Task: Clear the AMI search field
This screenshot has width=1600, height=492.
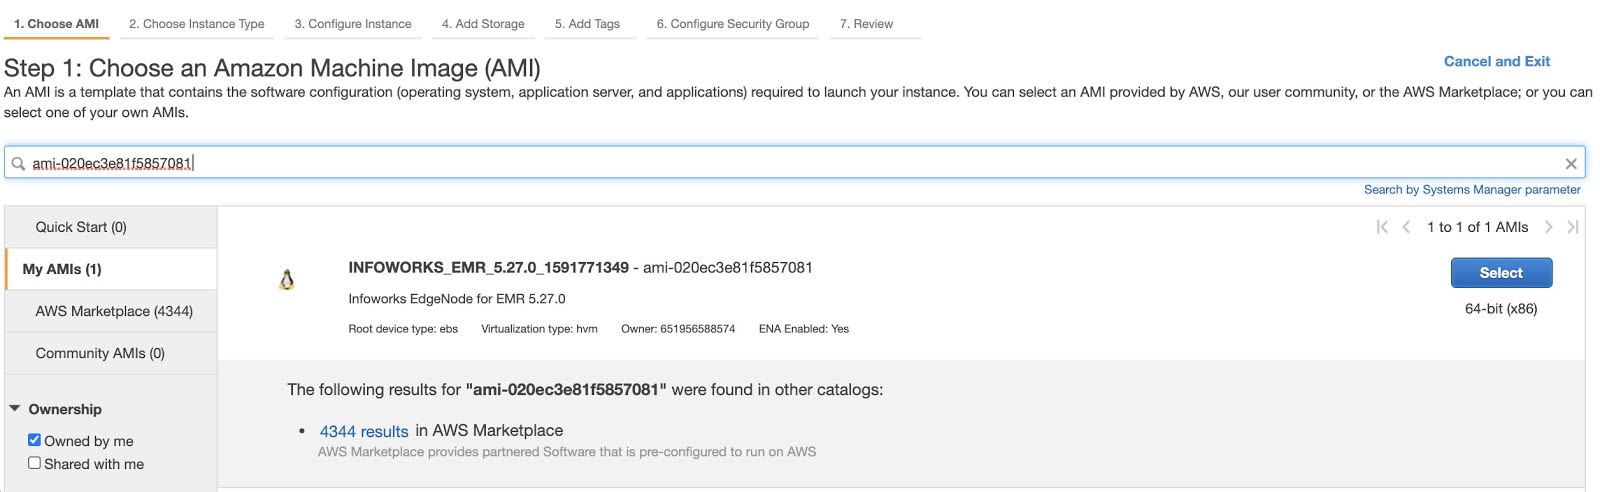Action: coord(1571,164)
